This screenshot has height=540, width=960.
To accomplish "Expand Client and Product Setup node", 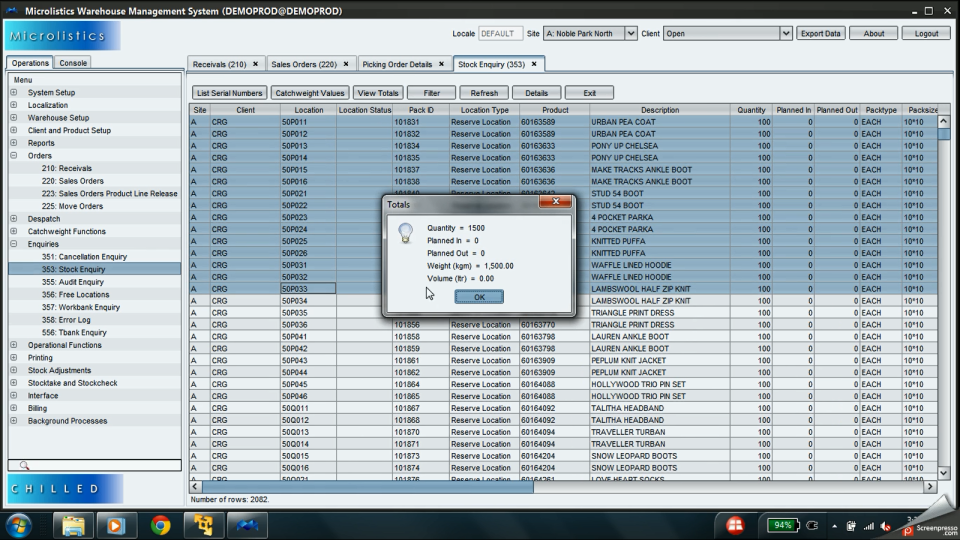I will pyautogui.click(x=13, y=130).
